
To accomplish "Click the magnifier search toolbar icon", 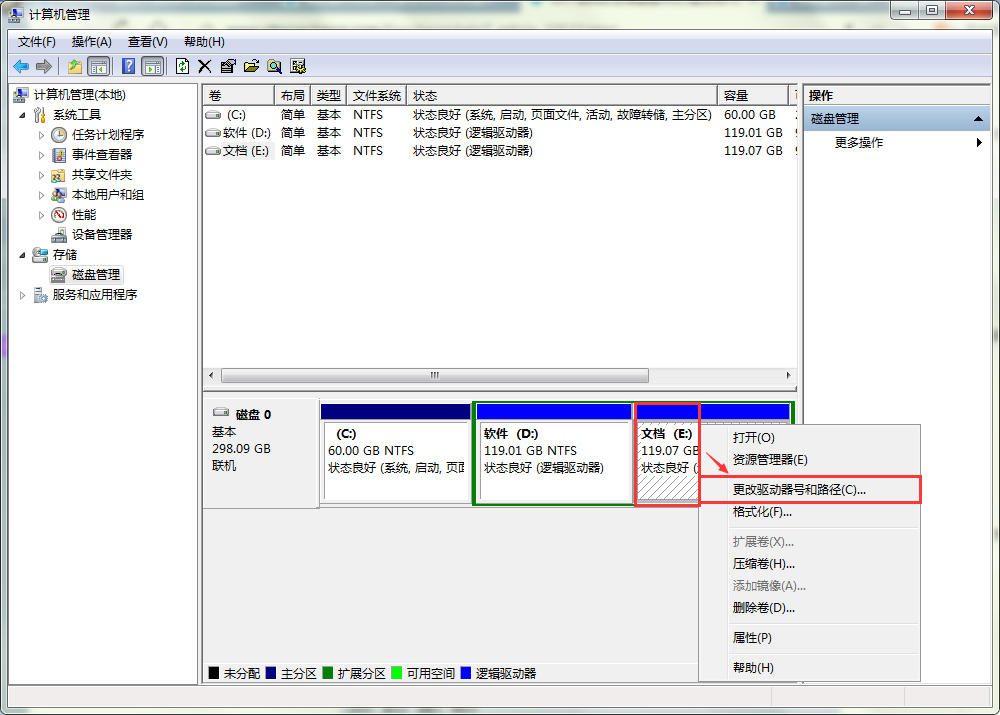I will [x=274, y=66].
